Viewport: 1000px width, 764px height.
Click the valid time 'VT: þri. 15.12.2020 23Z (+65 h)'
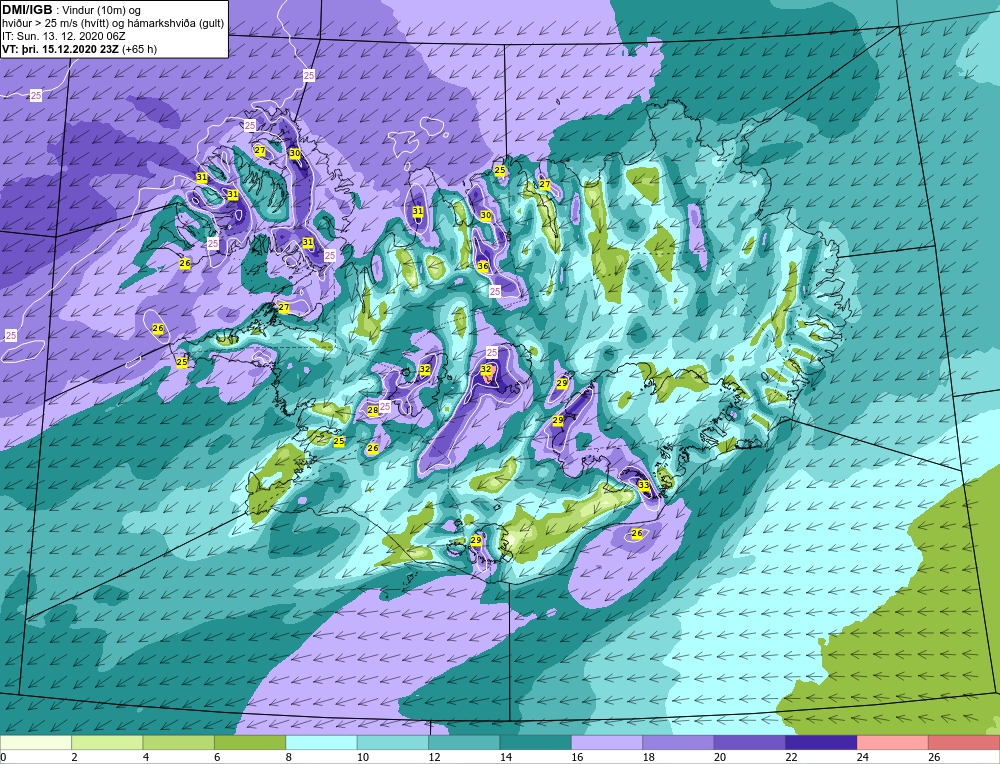80,48
